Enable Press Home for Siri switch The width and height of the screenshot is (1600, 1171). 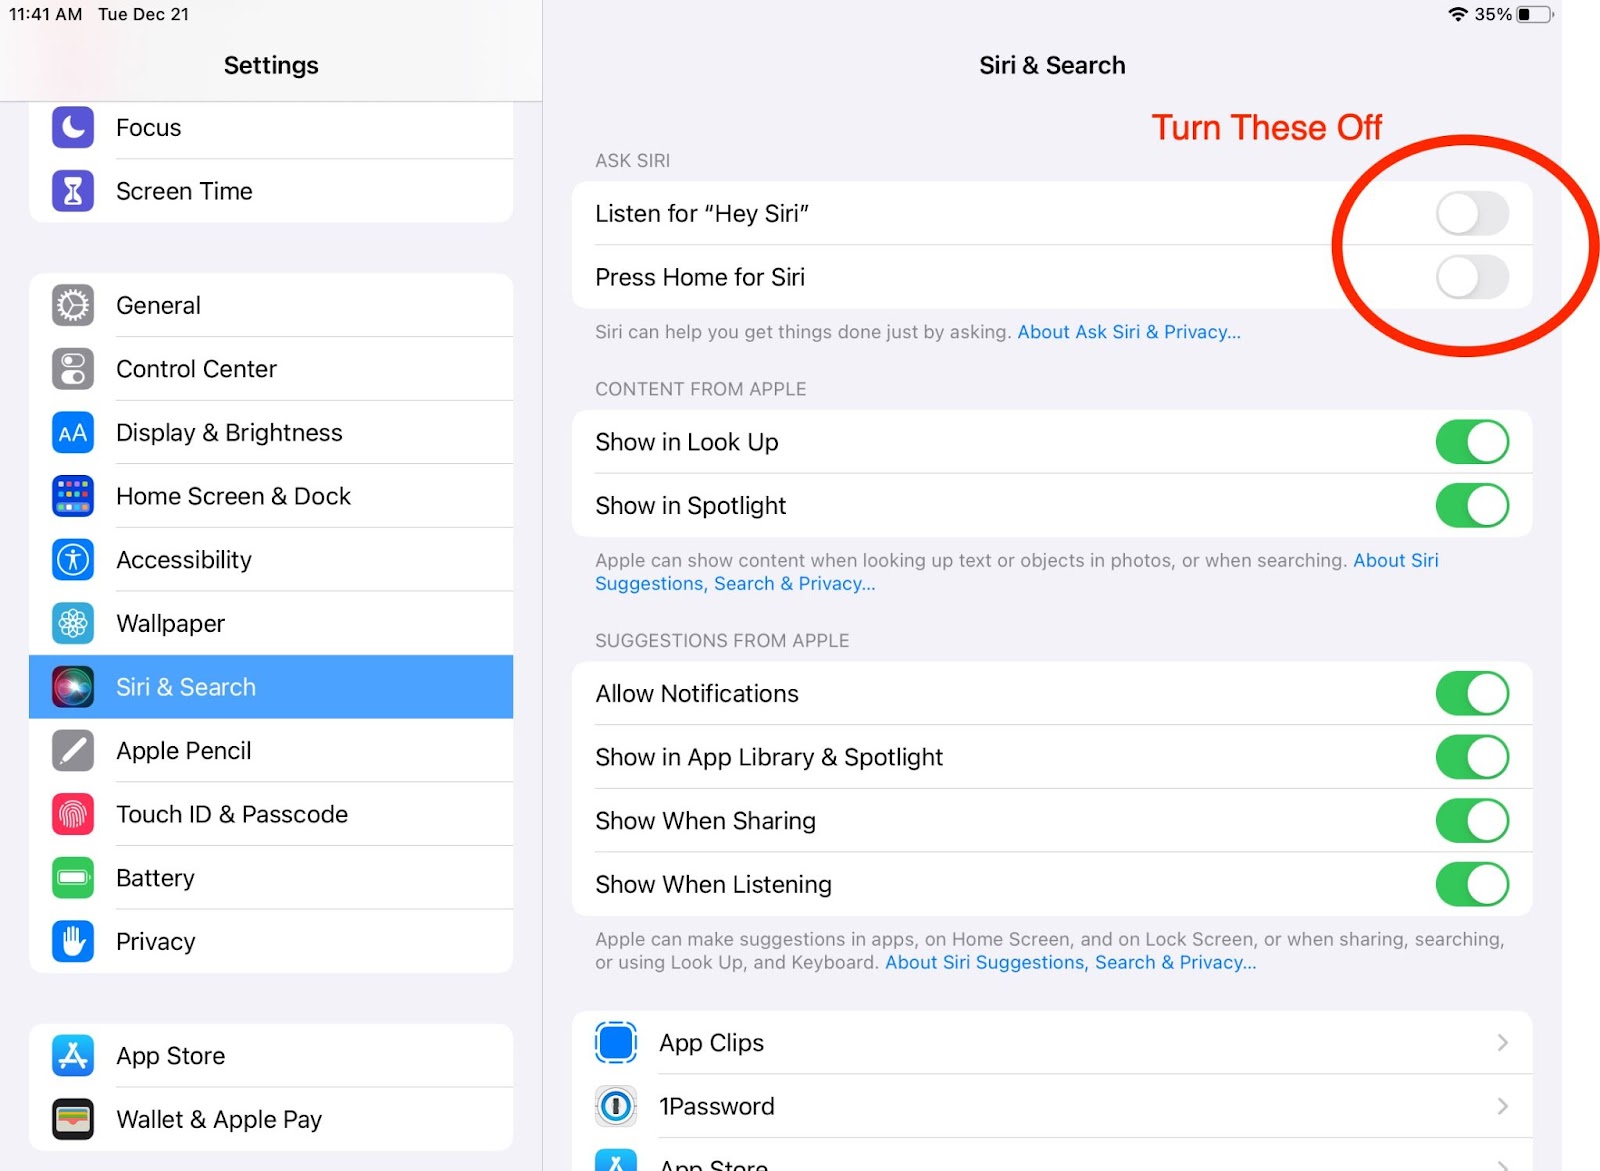pos(1472,277)
